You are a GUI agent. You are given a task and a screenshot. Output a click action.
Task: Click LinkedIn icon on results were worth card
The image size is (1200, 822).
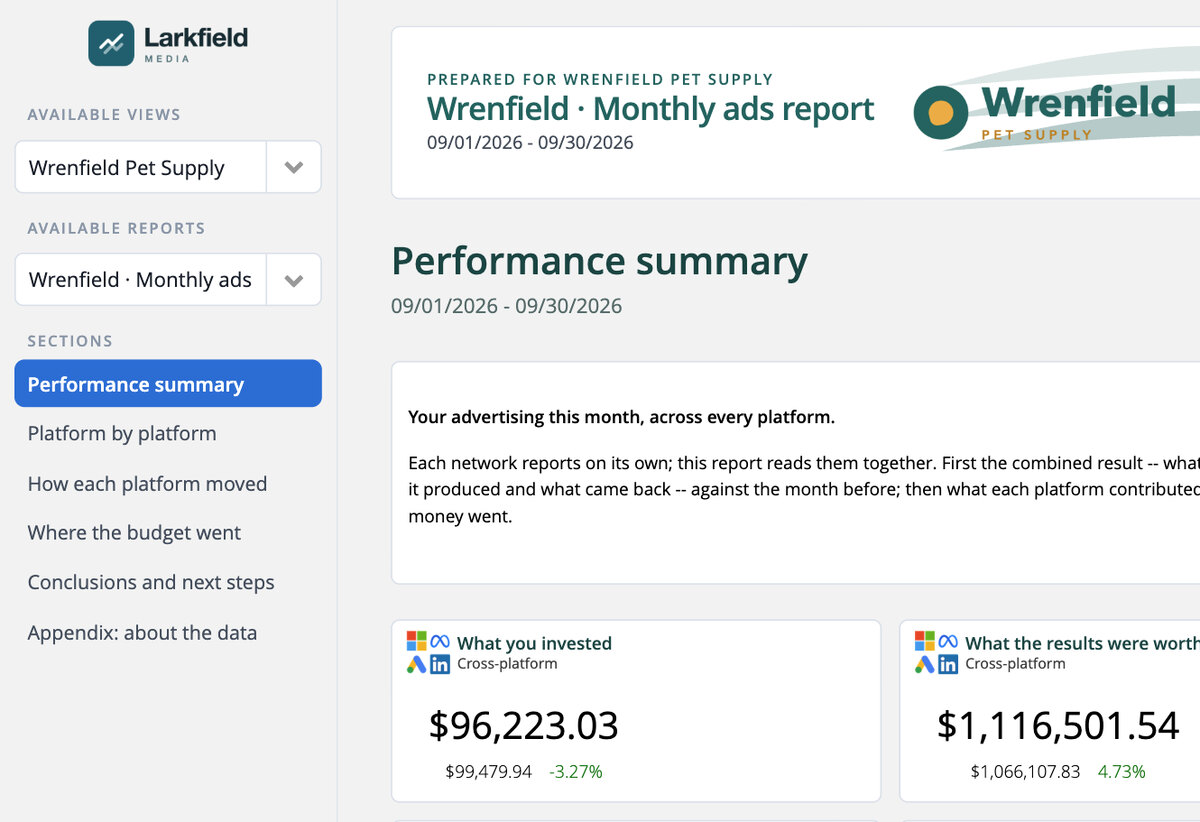(x=948, y=664)
